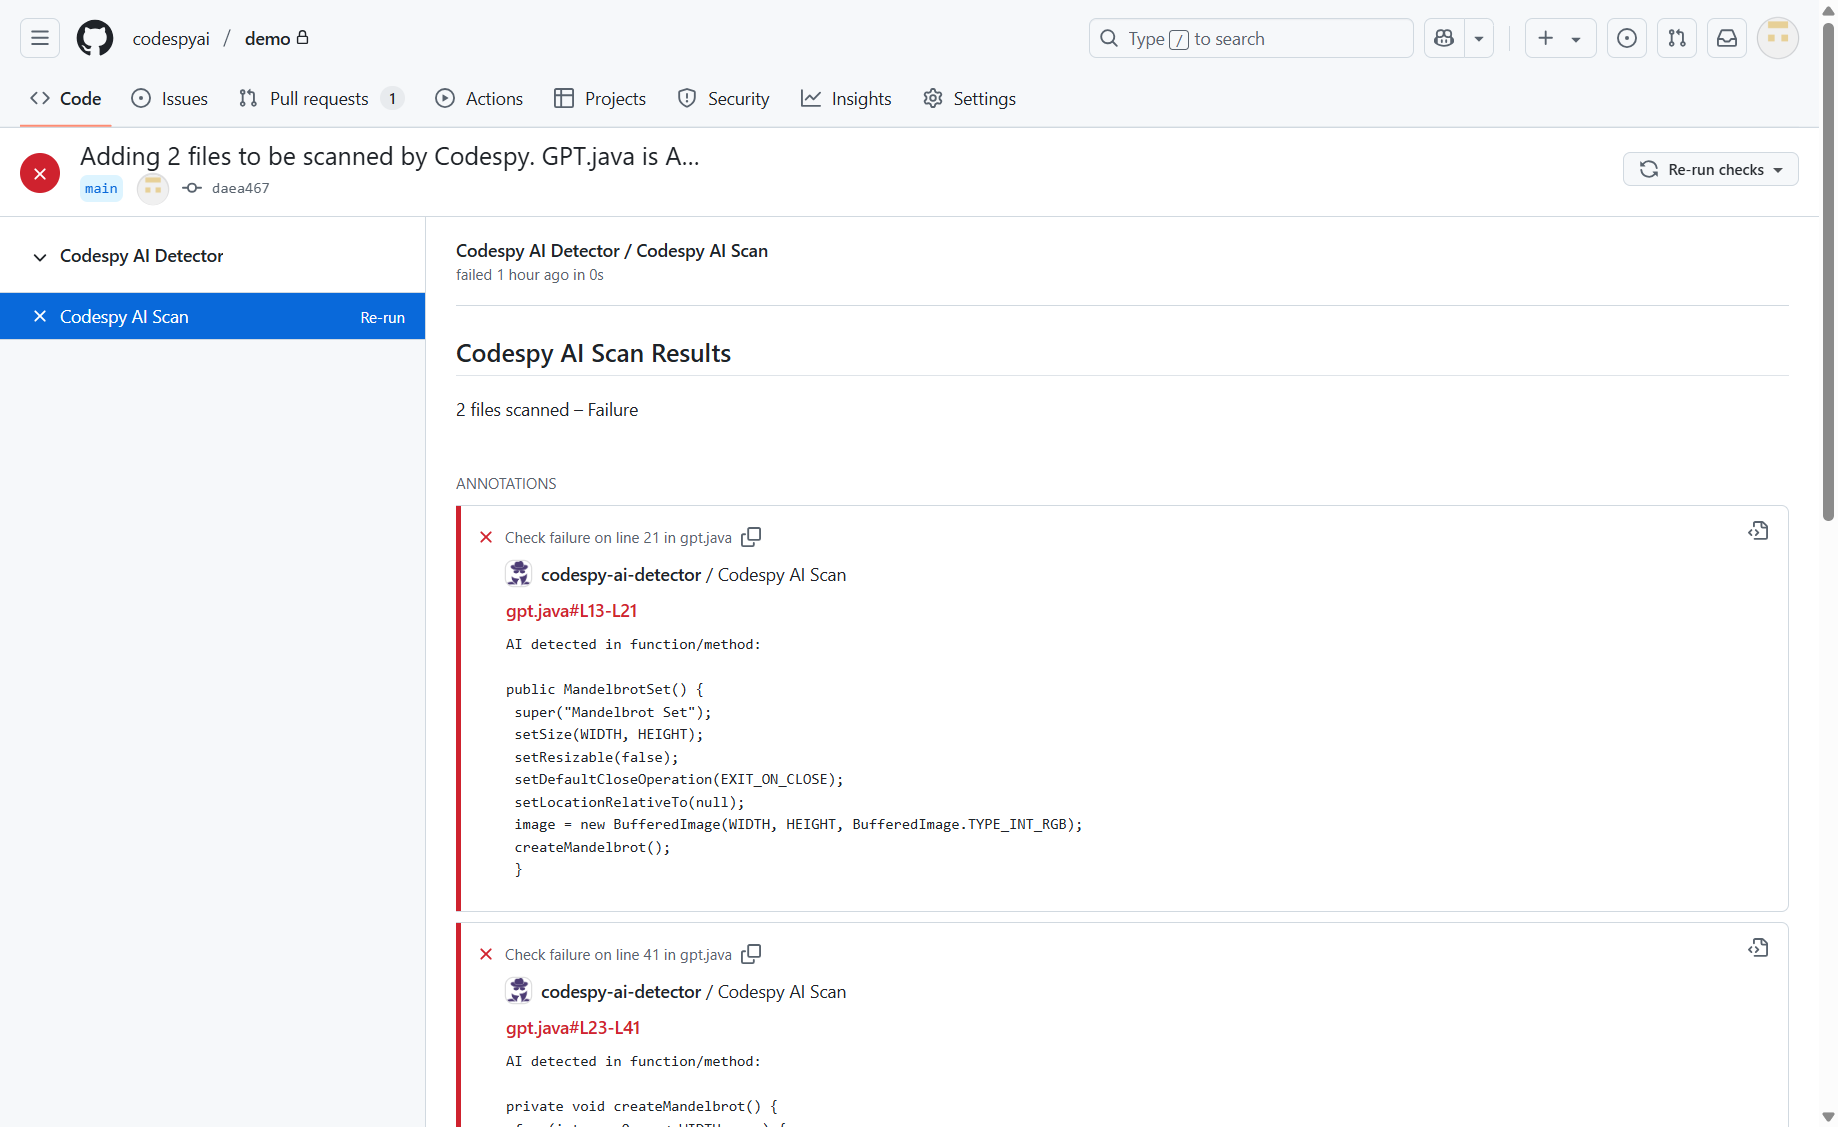Viewport: 1838px width, 1127px height.
Task: Expand the Re-run checks dropdown
Action: [x=1710, y=169]
